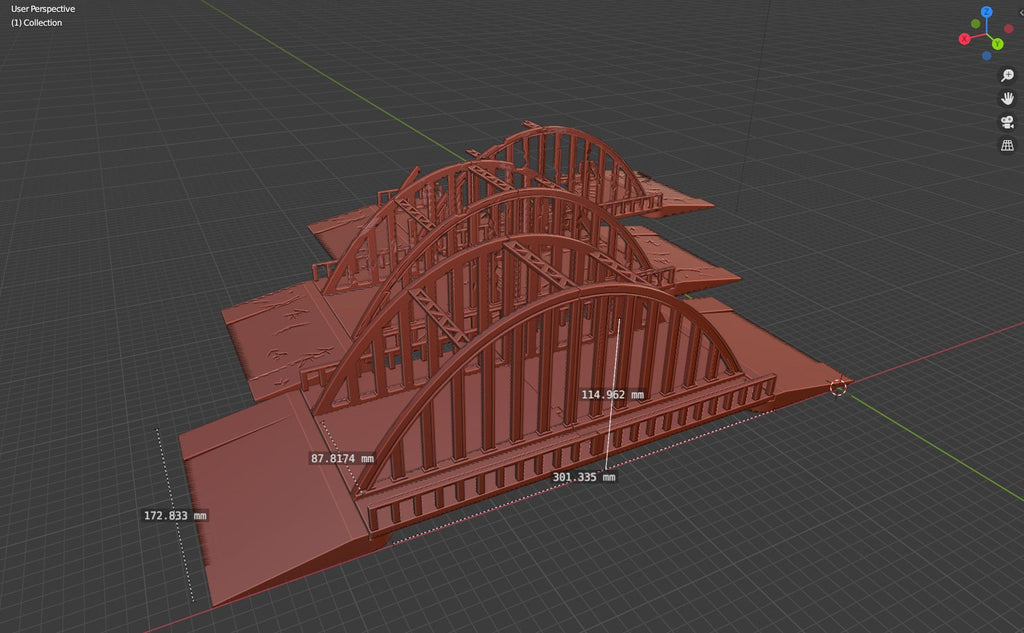1024x633 pixels.
Task: Toggle perspective/orthographic grid icon
Action: [x=1007, y=145]
